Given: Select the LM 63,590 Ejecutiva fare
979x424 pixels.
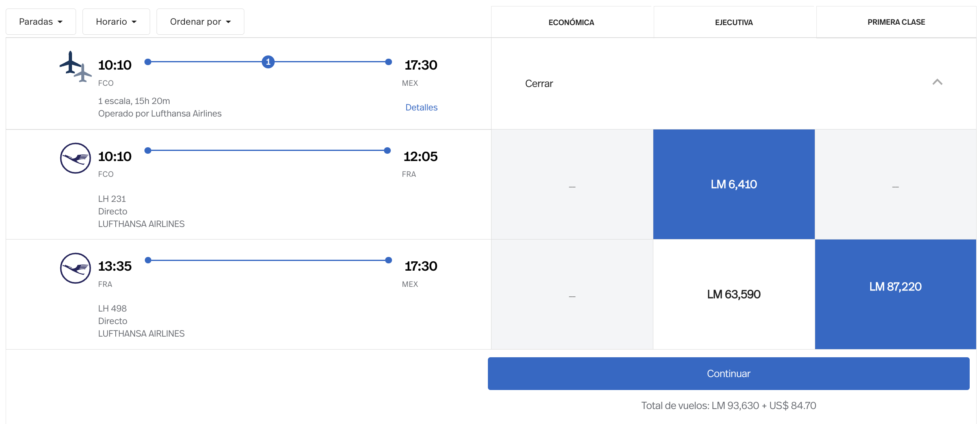Looking at the screenshot, I should pyautogui.click(x=734, y=294).
